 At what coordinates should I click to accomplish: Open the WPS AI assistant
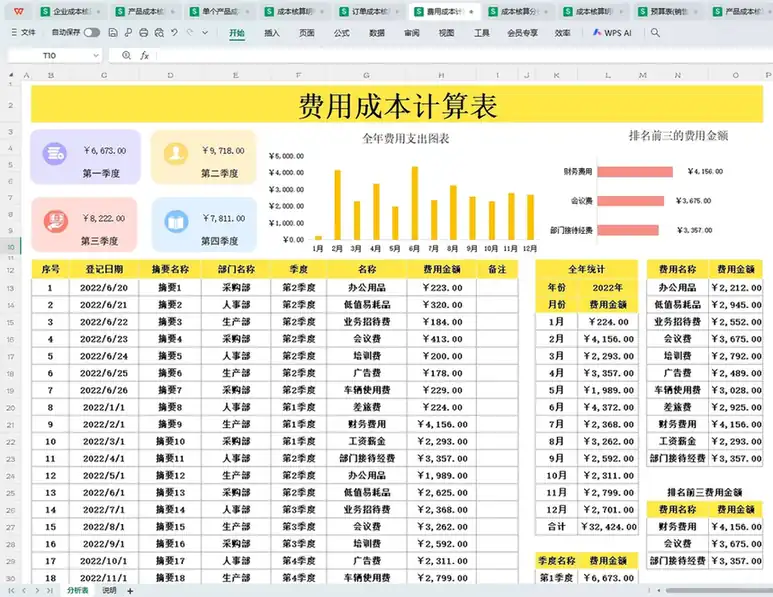[612, 33]
